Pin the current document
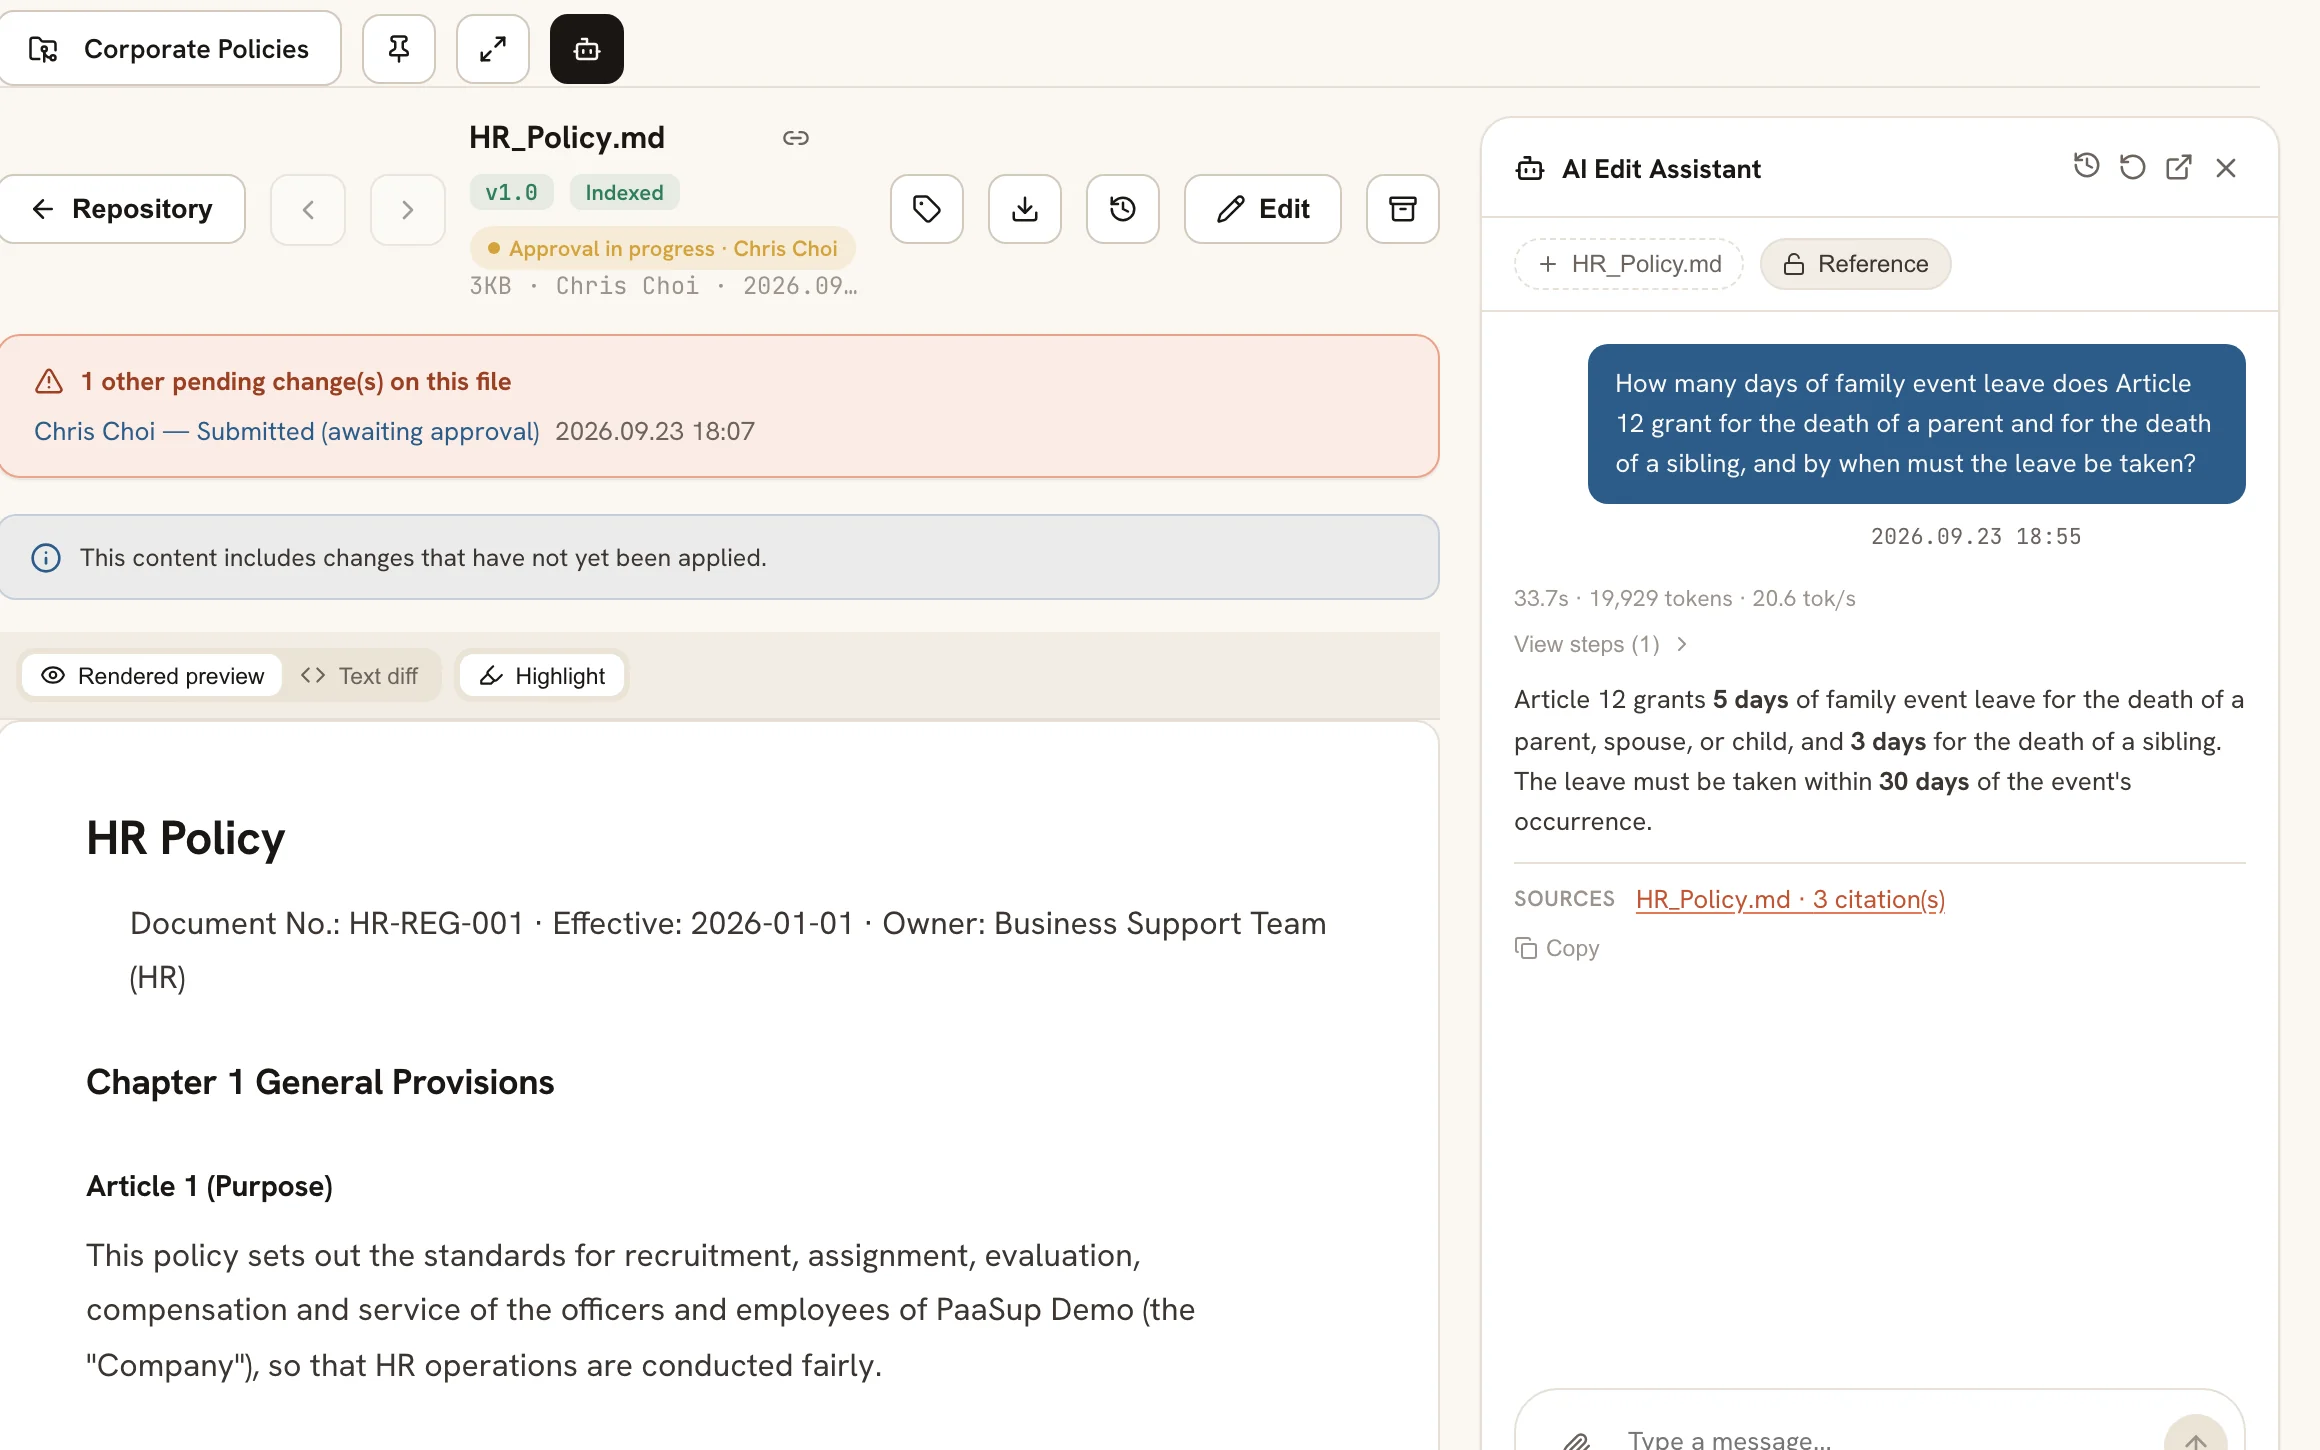The height and width of the screenshot is (1450, 2320). [398, 49]
